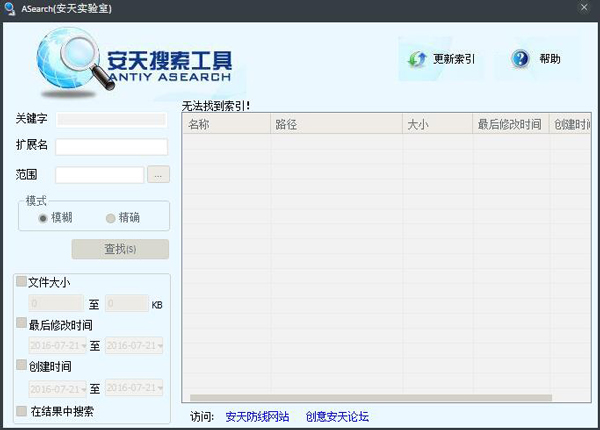Screen dimensions: 600x430
Task: Click the 创建时间 column header
Action: point(570,124)
